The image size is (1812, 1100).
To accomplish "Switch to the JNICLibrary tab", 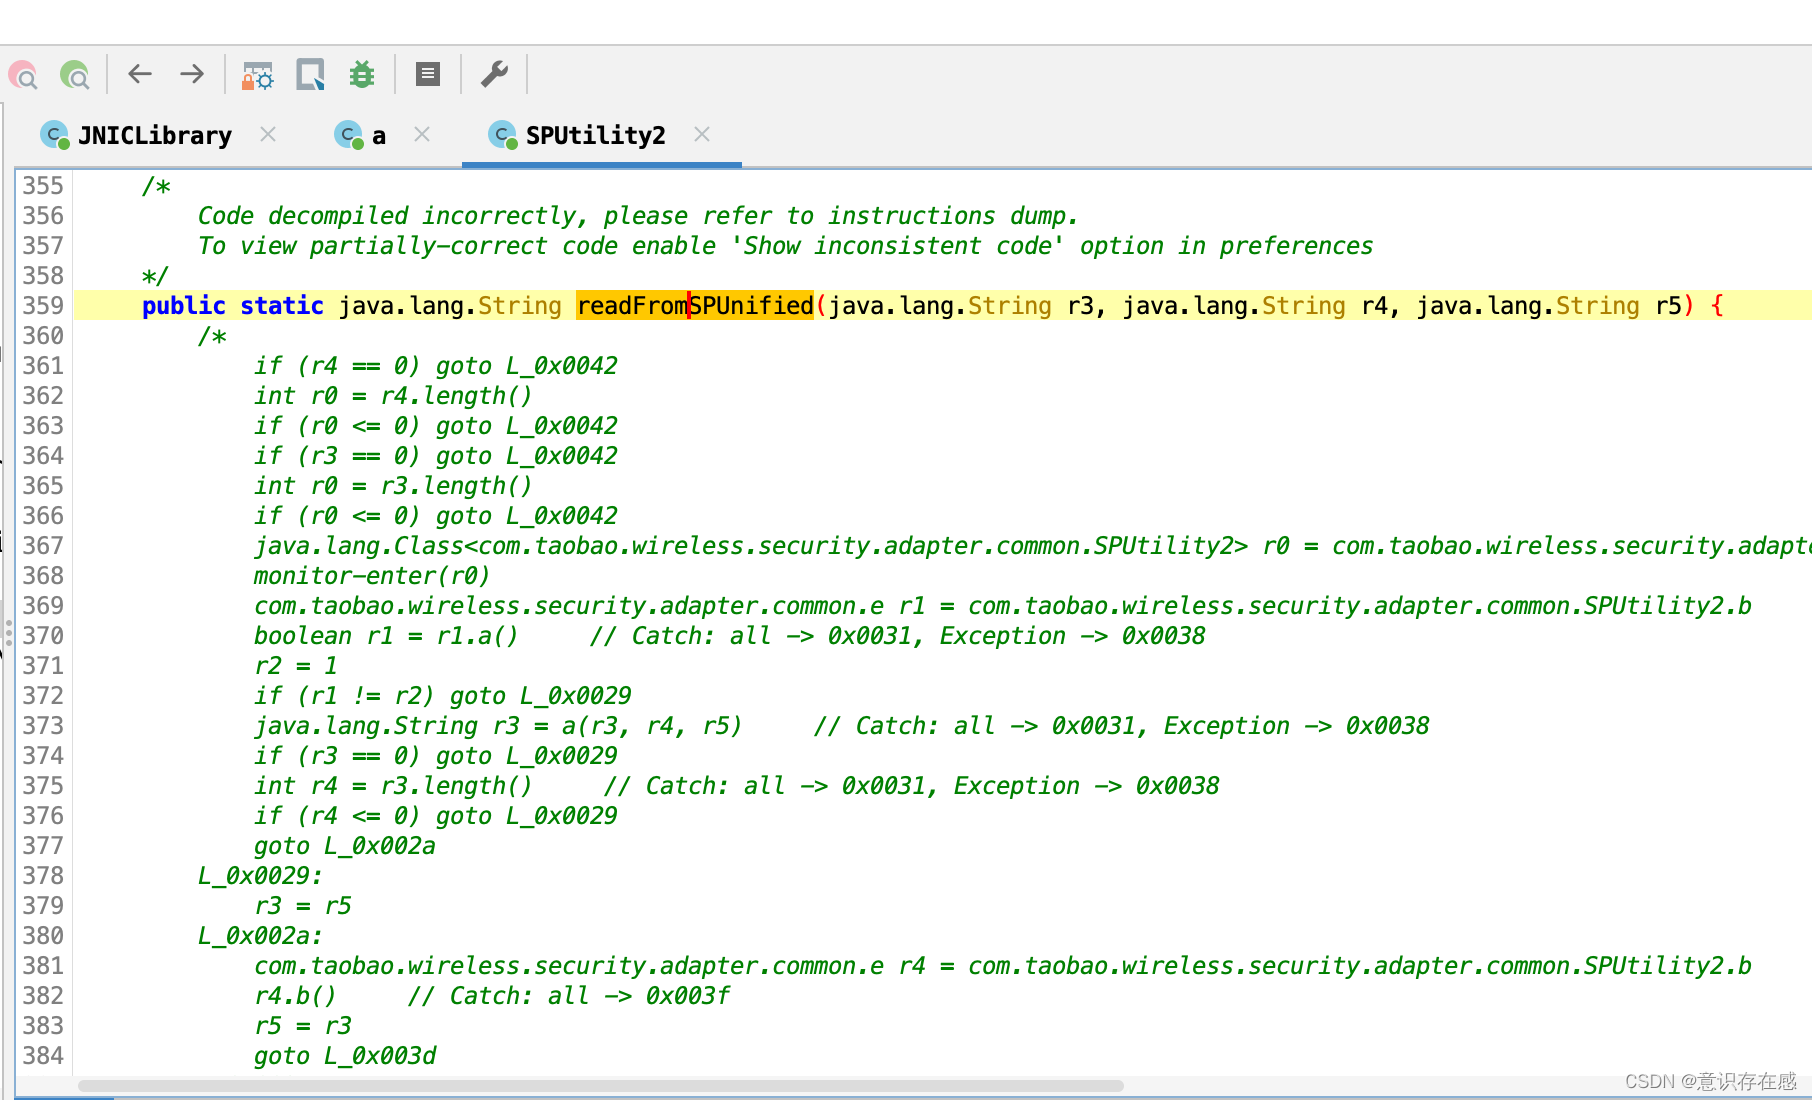I will click(155, 135).
